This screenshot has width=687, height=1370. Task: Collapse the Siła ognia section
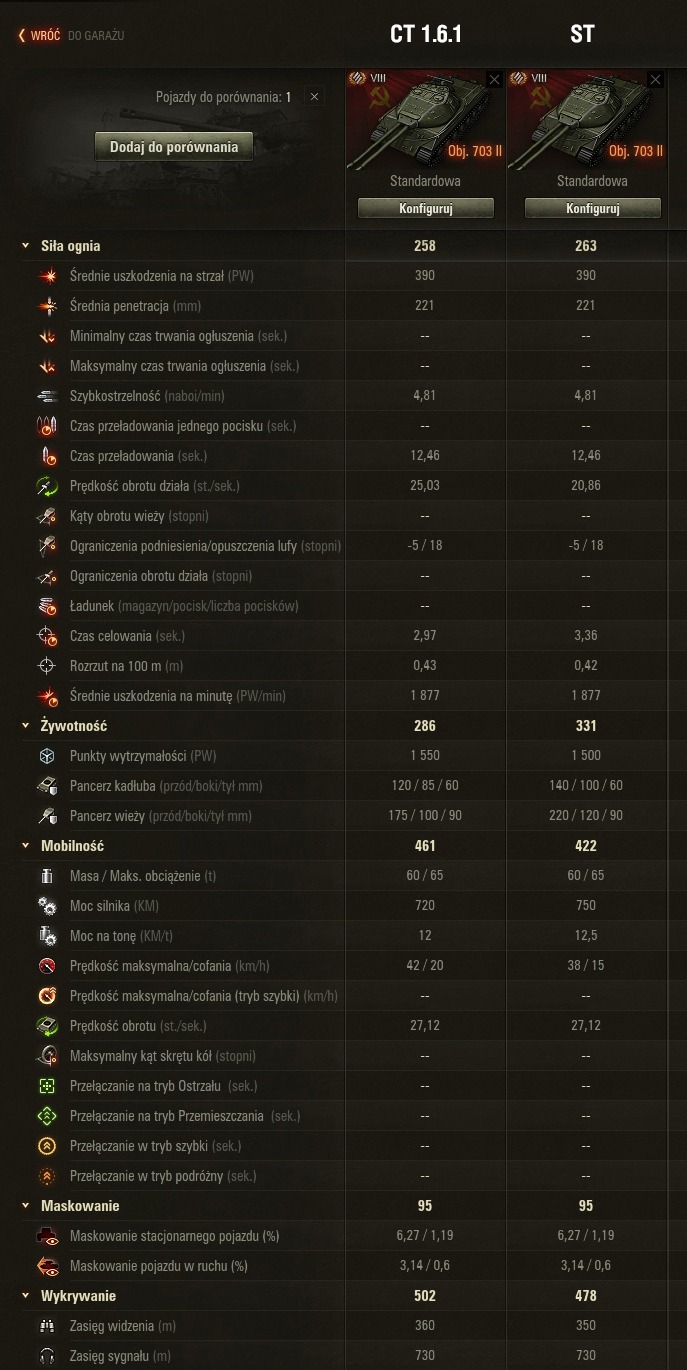click(26, 246)
